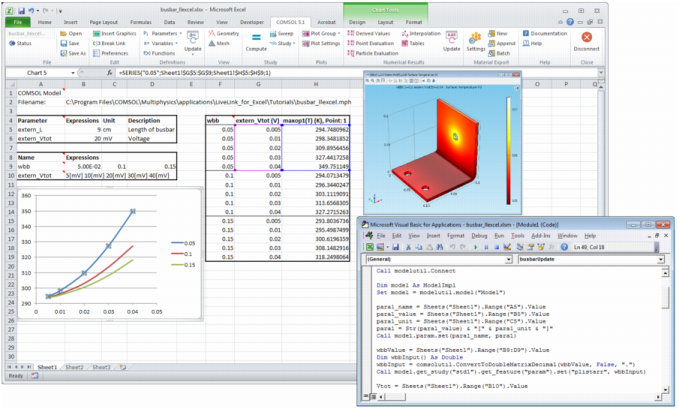This screenshot has width=679, height=409.
Task: Click the insert function fx button
Action: tap(110, 73)
